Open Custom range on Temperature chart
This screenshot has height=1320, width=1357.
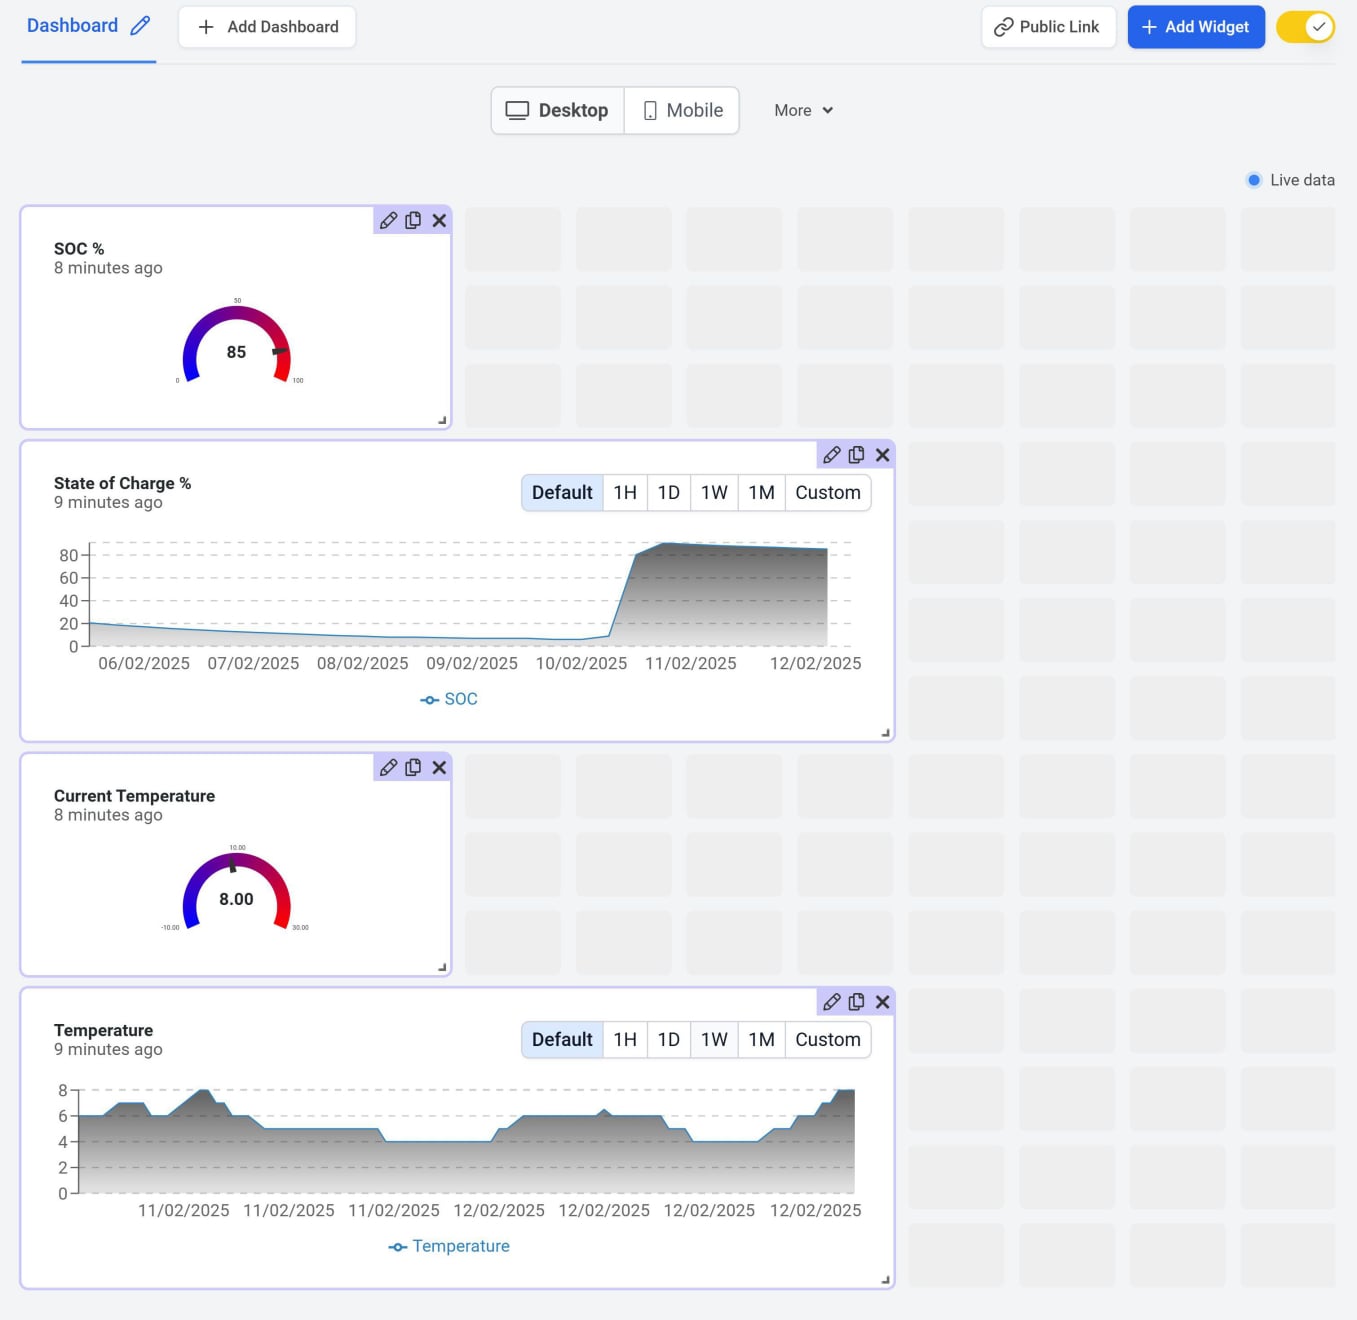[827, 1040]
